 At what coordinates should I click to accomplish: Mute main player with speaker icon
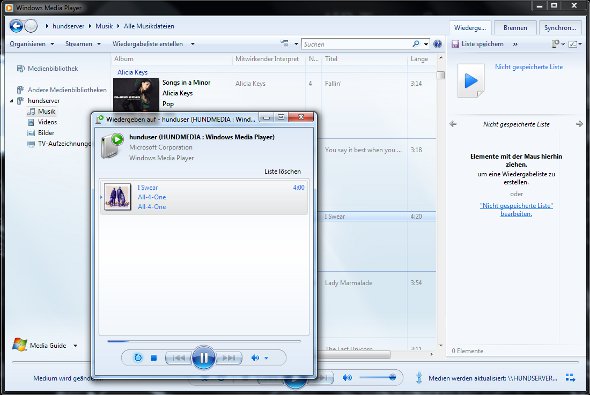click(347, 377)
